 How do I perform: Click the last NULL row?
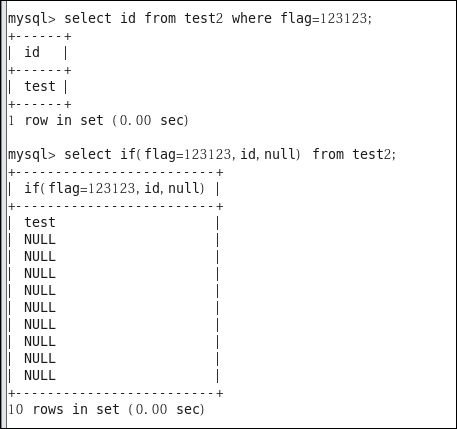[x=113, y=376]
